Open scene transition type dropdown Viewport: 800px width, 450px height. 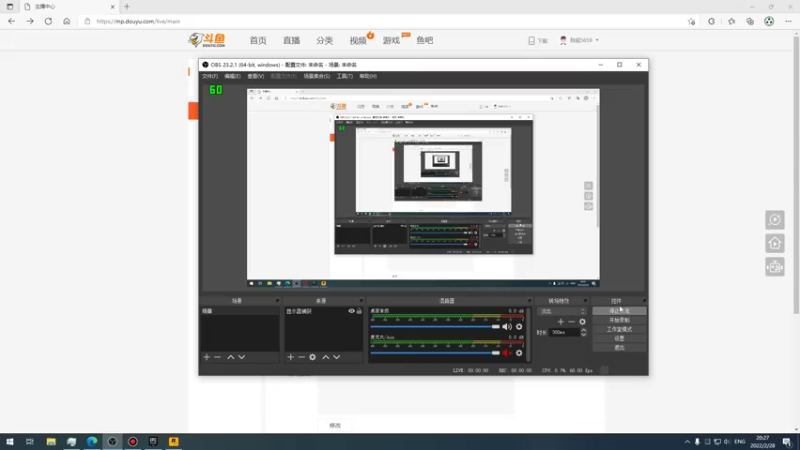coord(563,311)
